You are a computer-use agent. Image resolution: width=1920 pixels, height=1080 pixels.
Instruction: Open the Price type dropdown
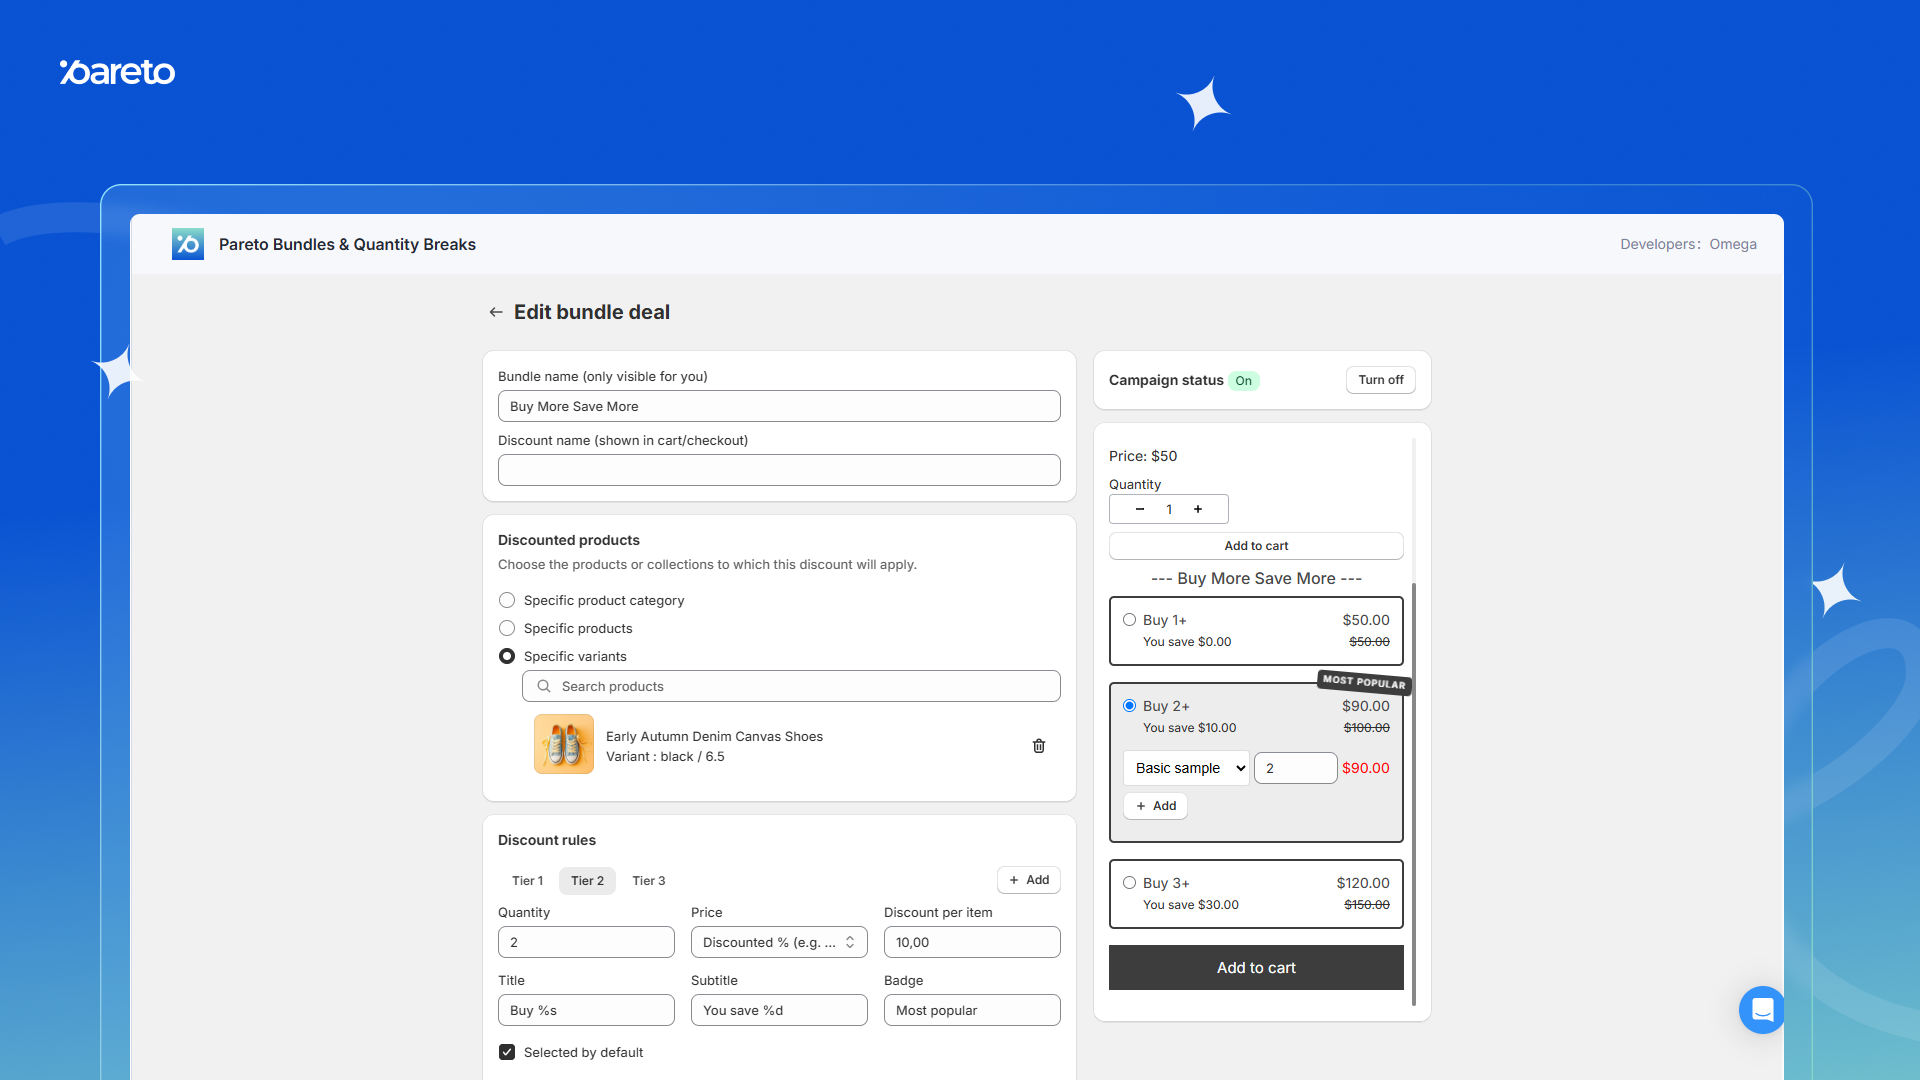[x=778, y=942]
